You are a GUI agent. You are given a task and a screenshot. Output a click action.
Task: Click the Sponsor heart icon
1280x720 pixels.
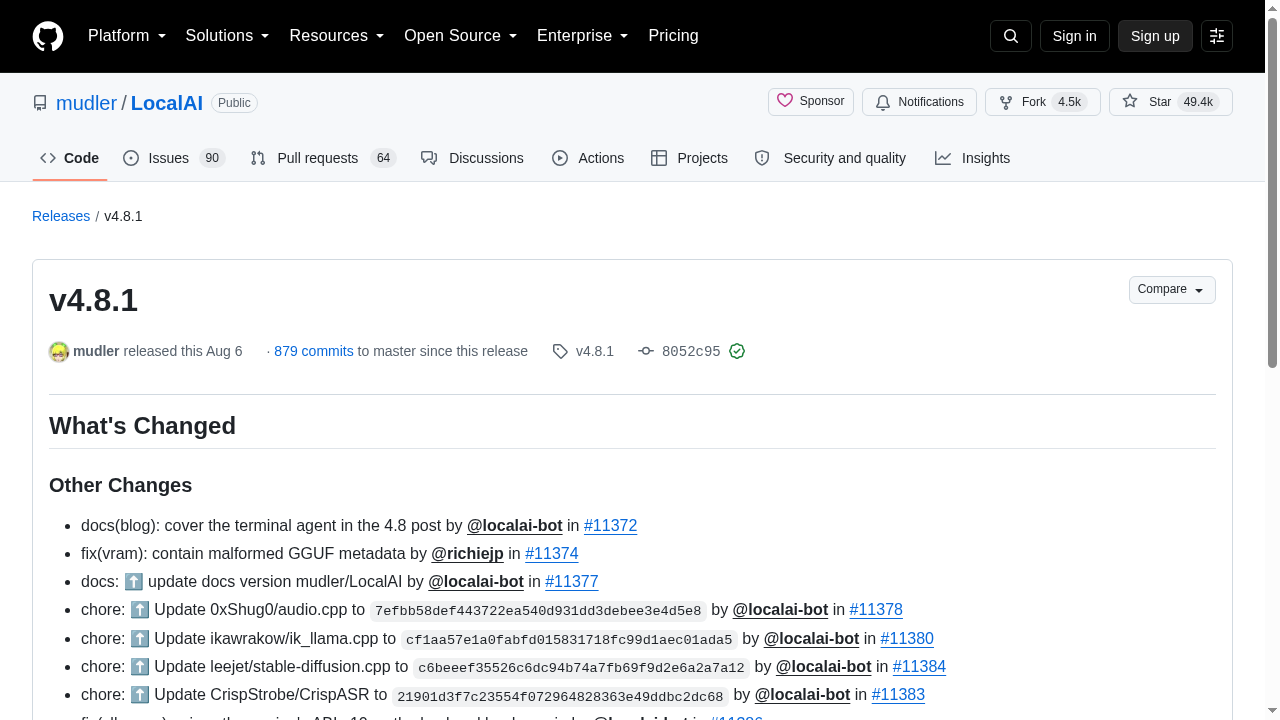coord(785,101)
